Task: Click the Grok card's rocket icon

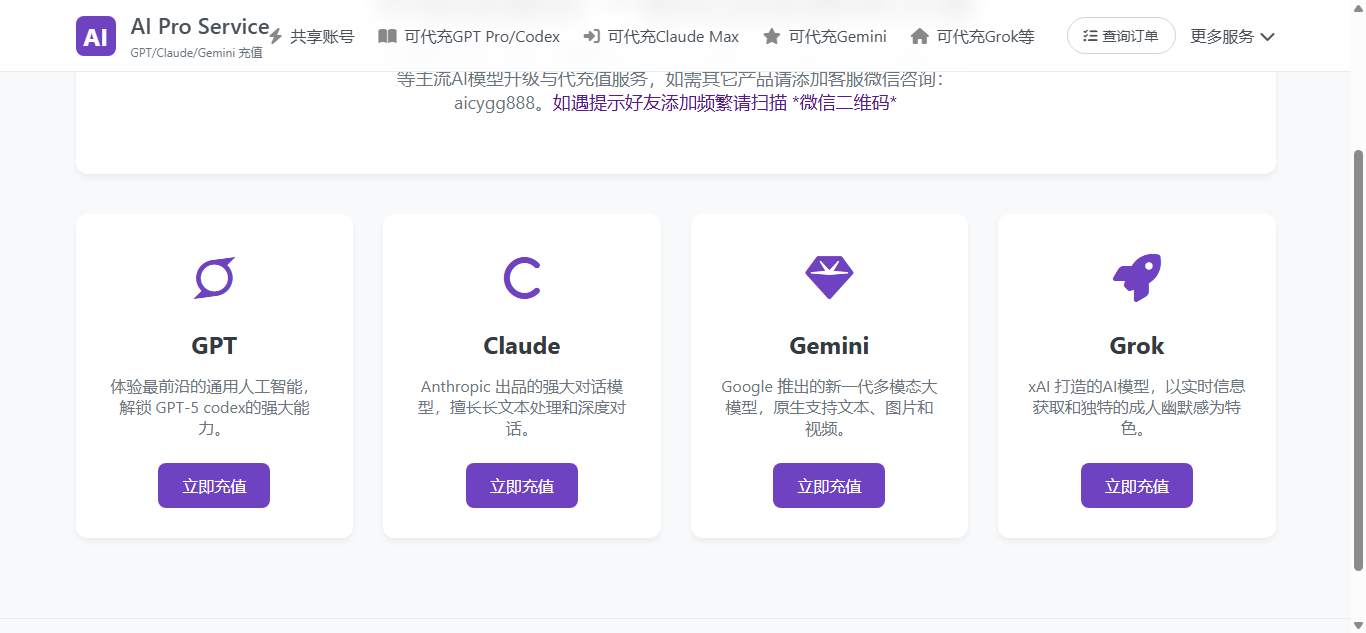Action: (x=1137, y=278)
